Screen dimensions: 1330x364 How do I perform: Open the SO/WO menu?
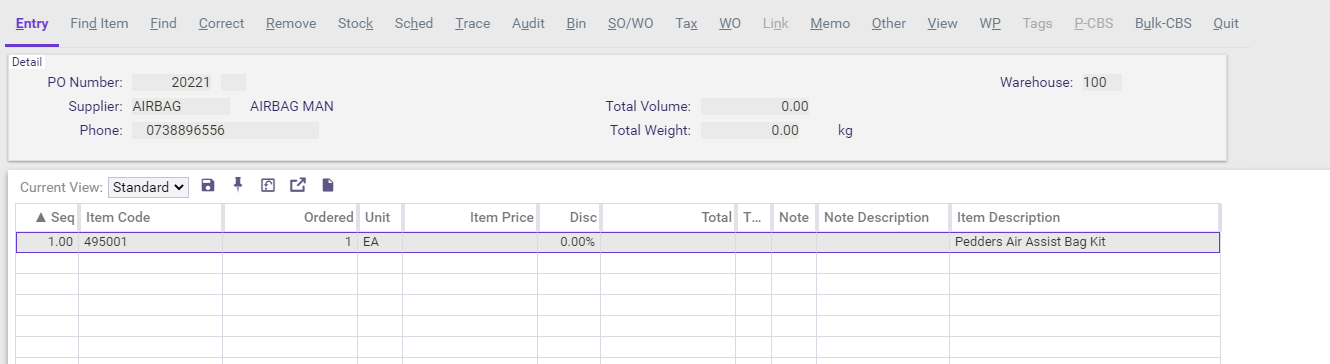630,23
